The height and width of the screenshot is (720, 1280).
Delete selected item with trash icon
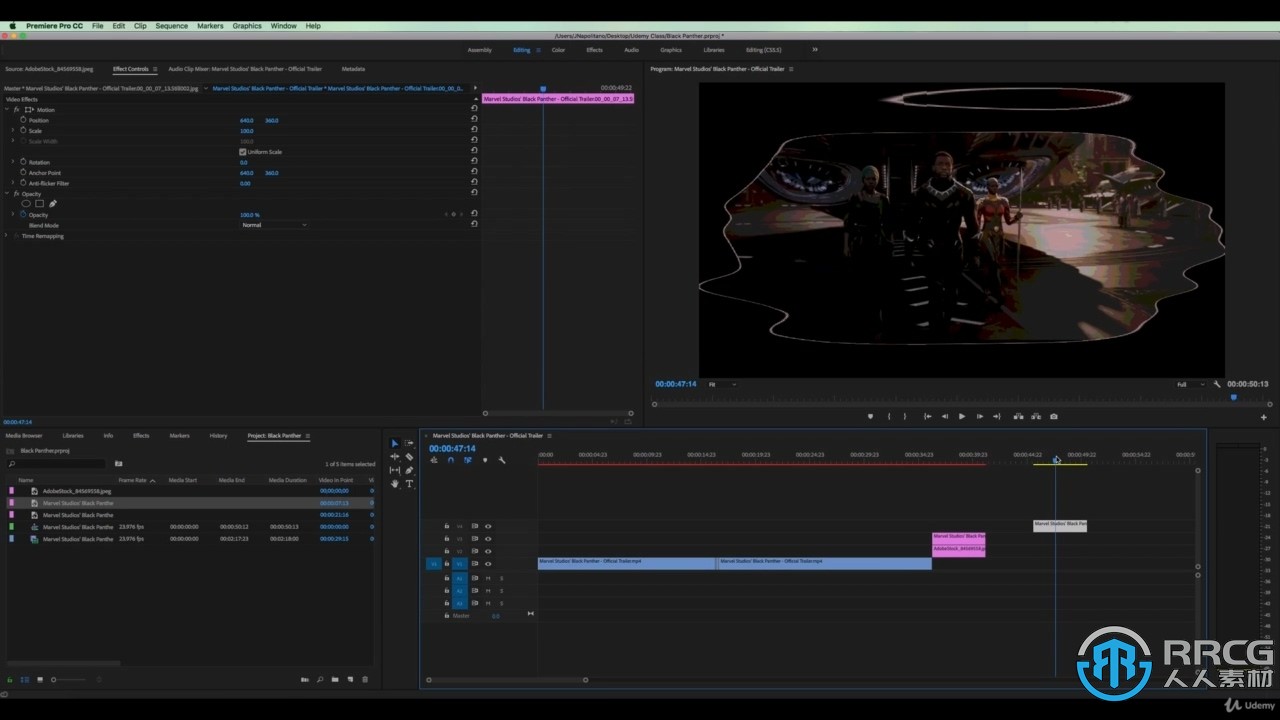pos(365,680)
